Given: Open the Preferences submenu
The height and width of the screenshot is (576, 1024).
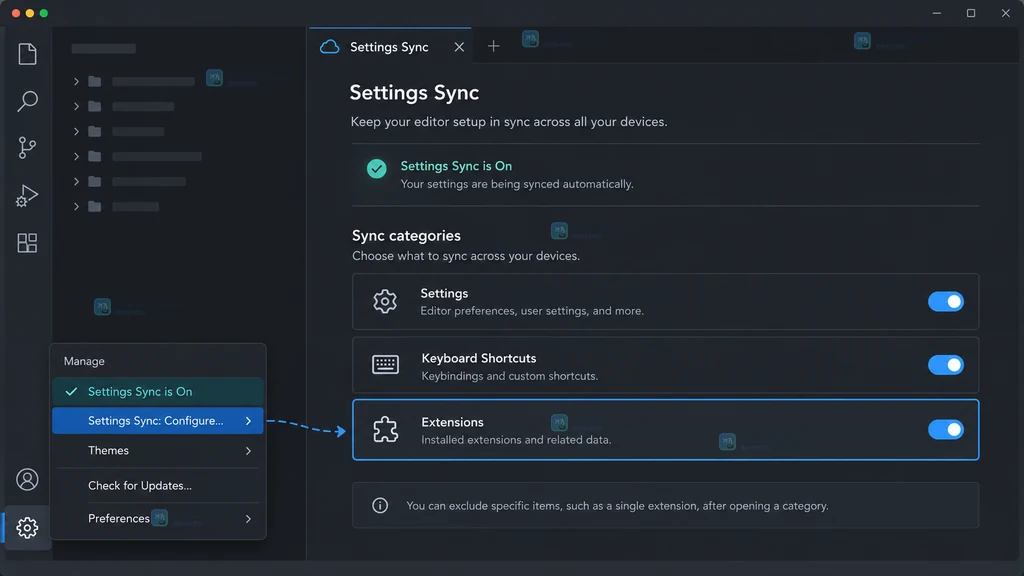Looking at the screenshot, I should click(x=158, y=519).
